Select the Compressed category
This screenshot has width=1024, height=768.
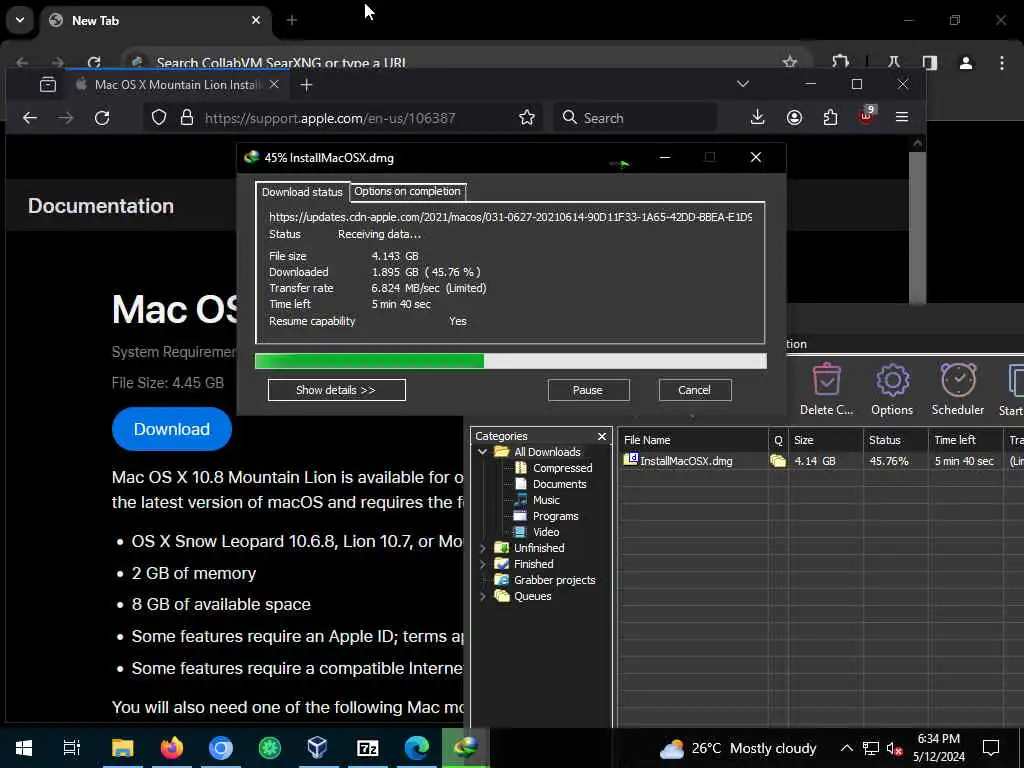562,468
